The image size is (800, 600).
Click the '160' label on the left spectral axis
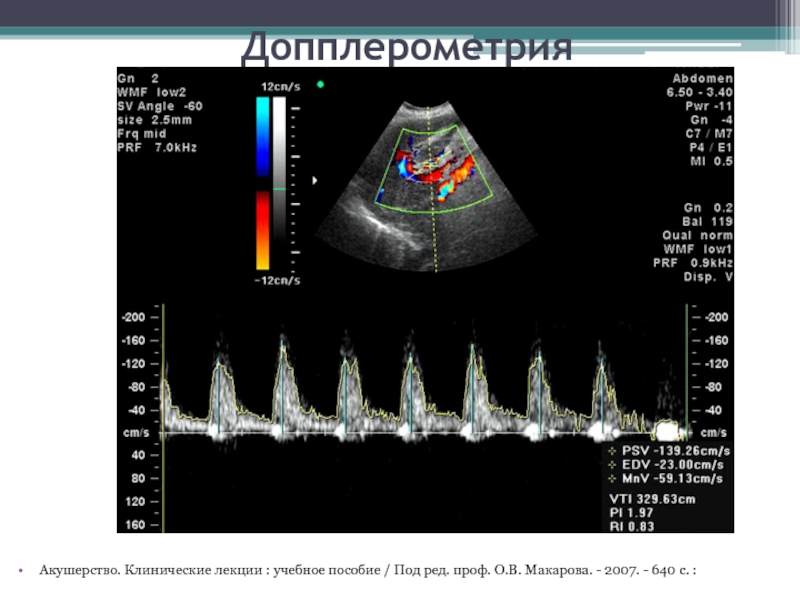135,524
